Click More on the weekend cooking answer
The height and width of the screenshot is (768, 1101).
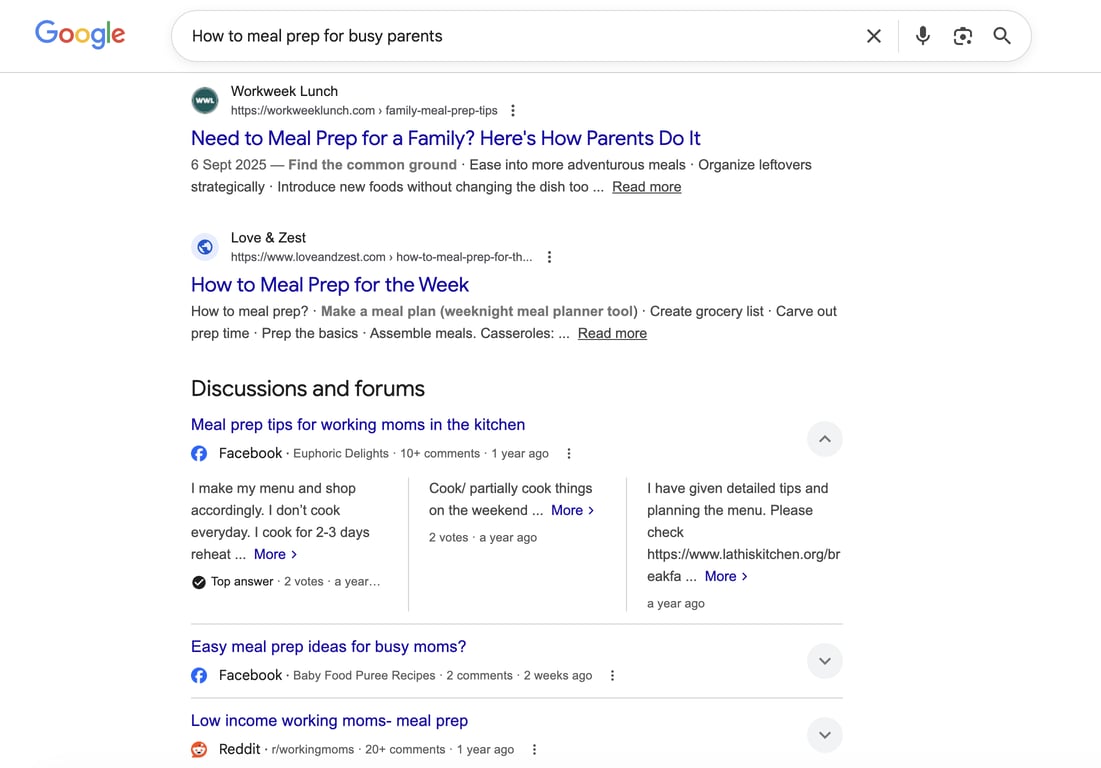566,510
